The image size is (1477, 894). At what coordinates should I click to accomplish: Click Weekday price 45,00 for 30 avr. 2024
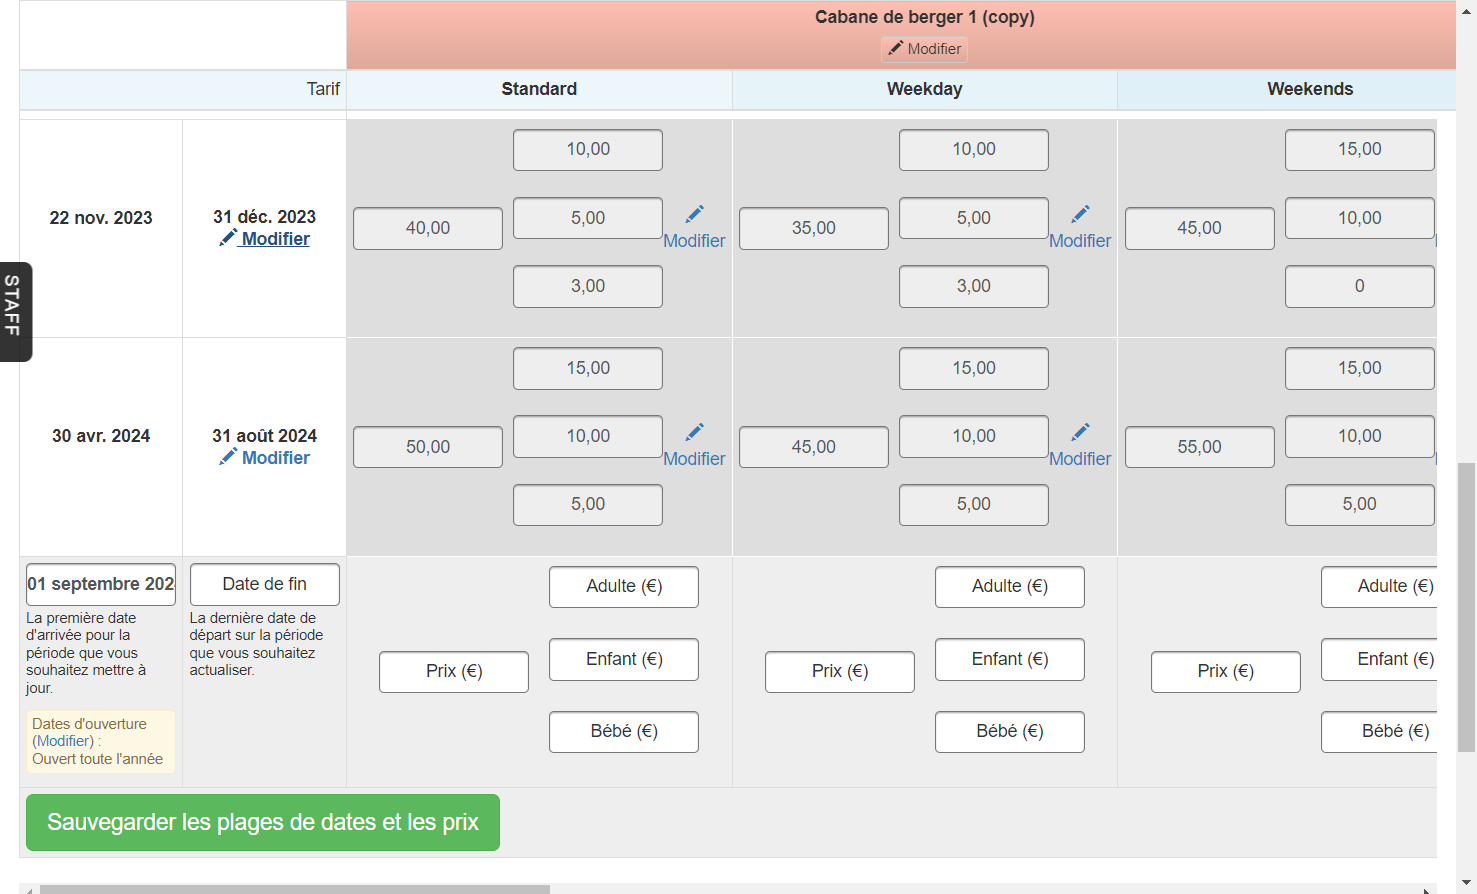click(x=814, y=447)
